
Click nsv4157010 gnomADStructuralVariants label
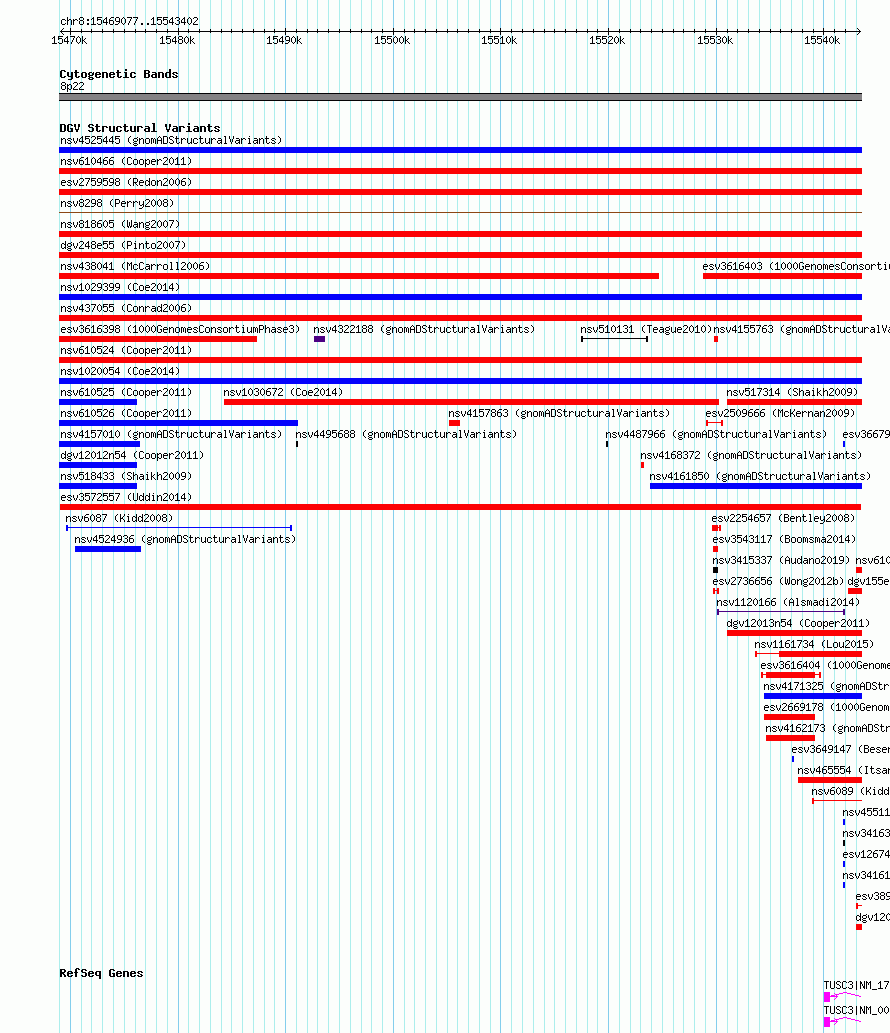coord(171,435)
